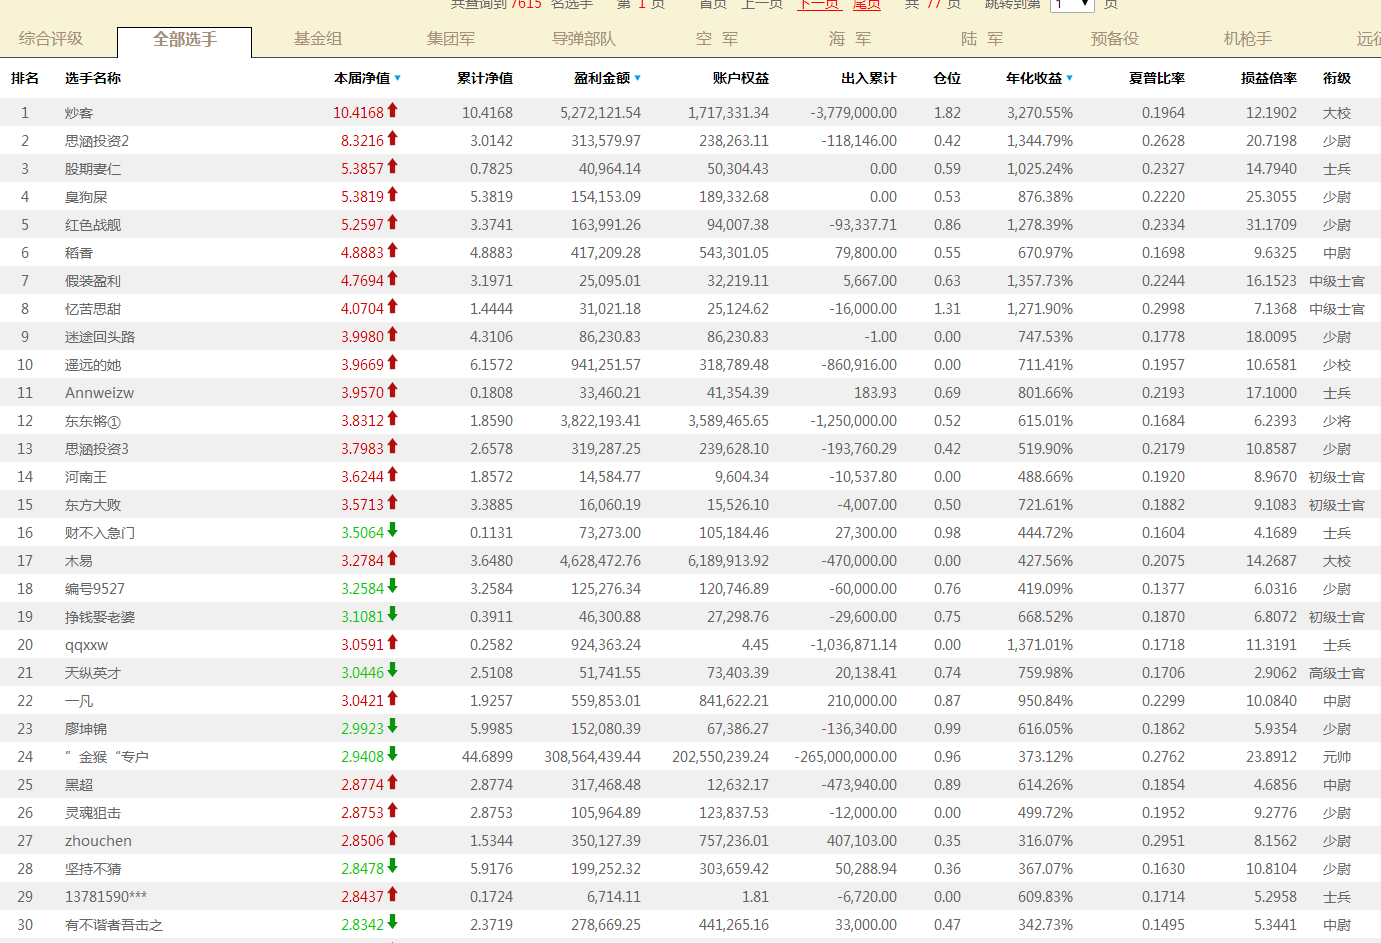Click the red up arrow next to 4.8883
The height and width of the screenshot is (943, 1381).
click(393, 251)
